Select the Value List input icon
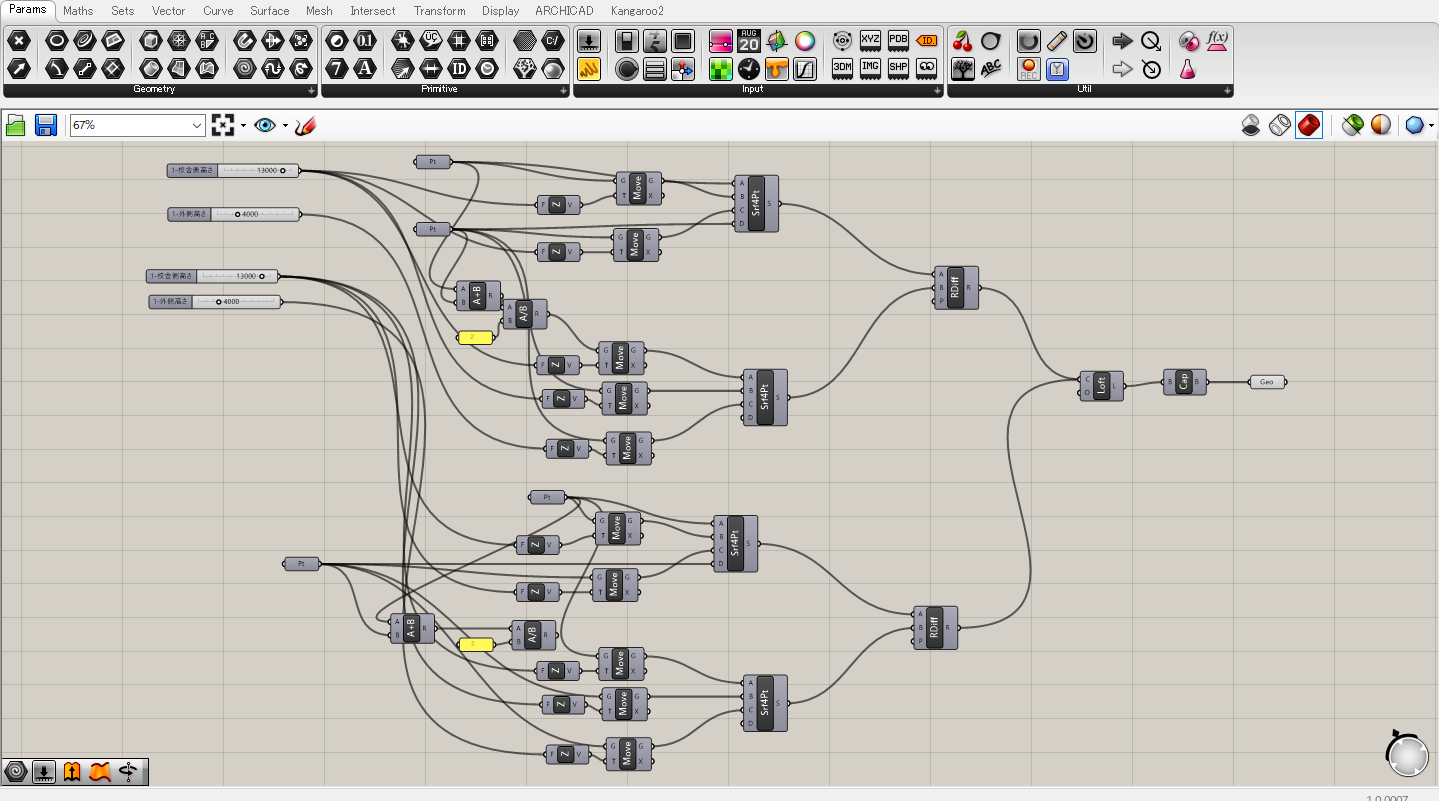 [655, 69]
